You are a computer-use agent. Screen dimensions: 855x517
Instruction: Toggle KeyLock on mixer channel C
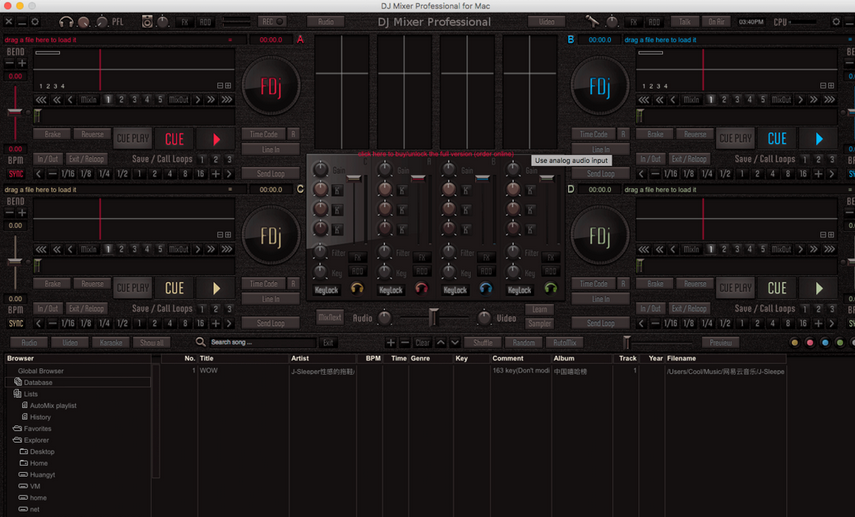pos(326,290)
